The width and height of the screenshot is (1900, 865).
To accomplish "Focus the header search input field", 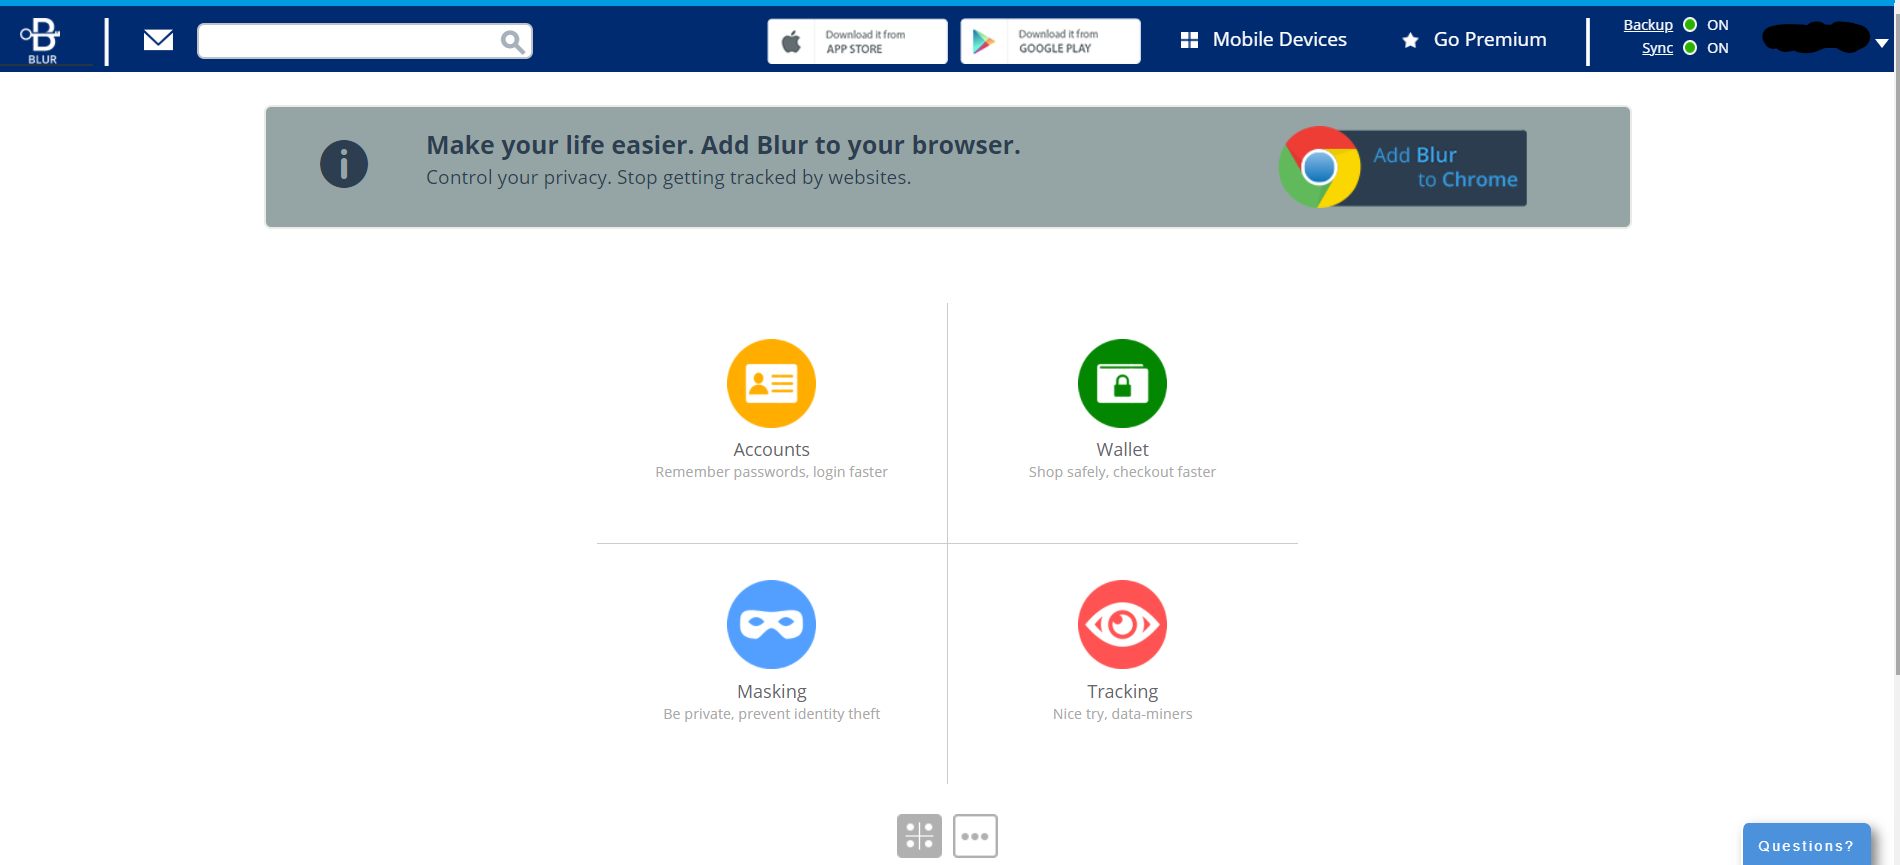I will (350, 41).
